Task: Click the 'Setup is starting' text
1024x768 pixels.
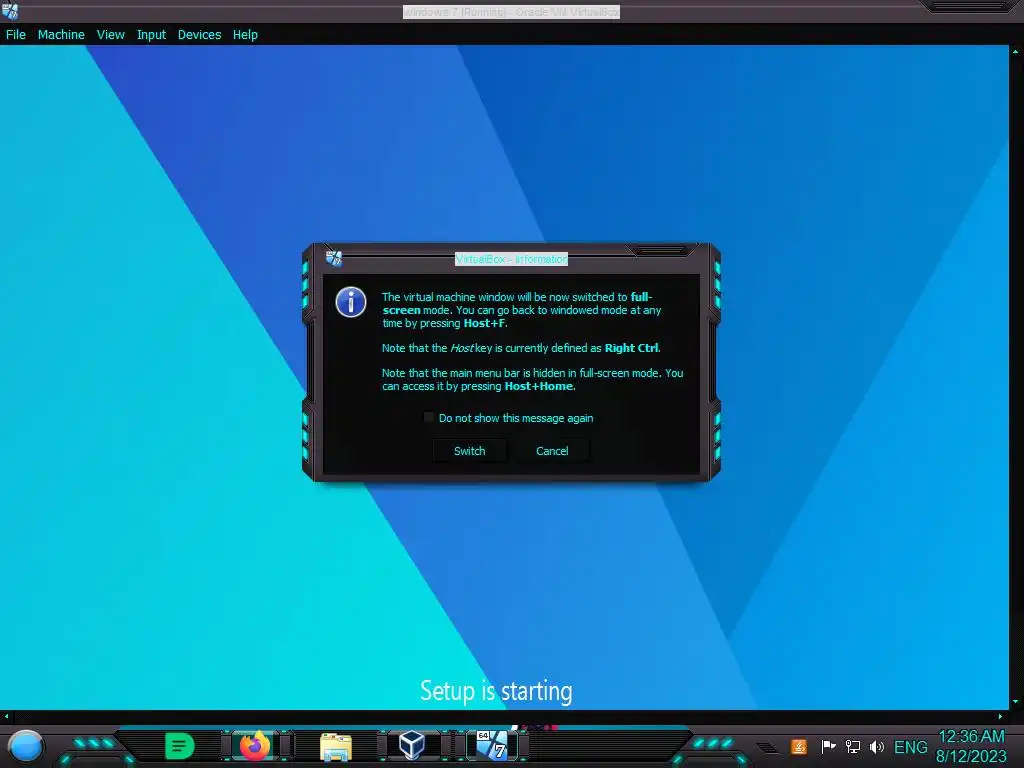Action: (496, 691)
